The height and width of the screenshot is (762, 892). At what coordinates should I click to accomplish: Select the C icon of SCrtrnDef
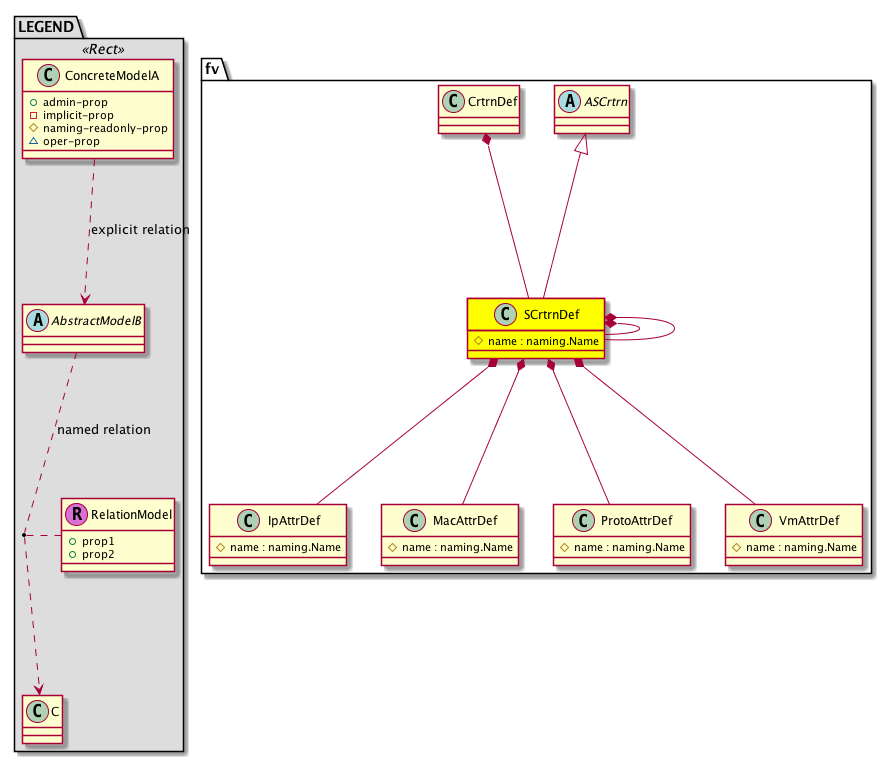(x=508, y=315)
